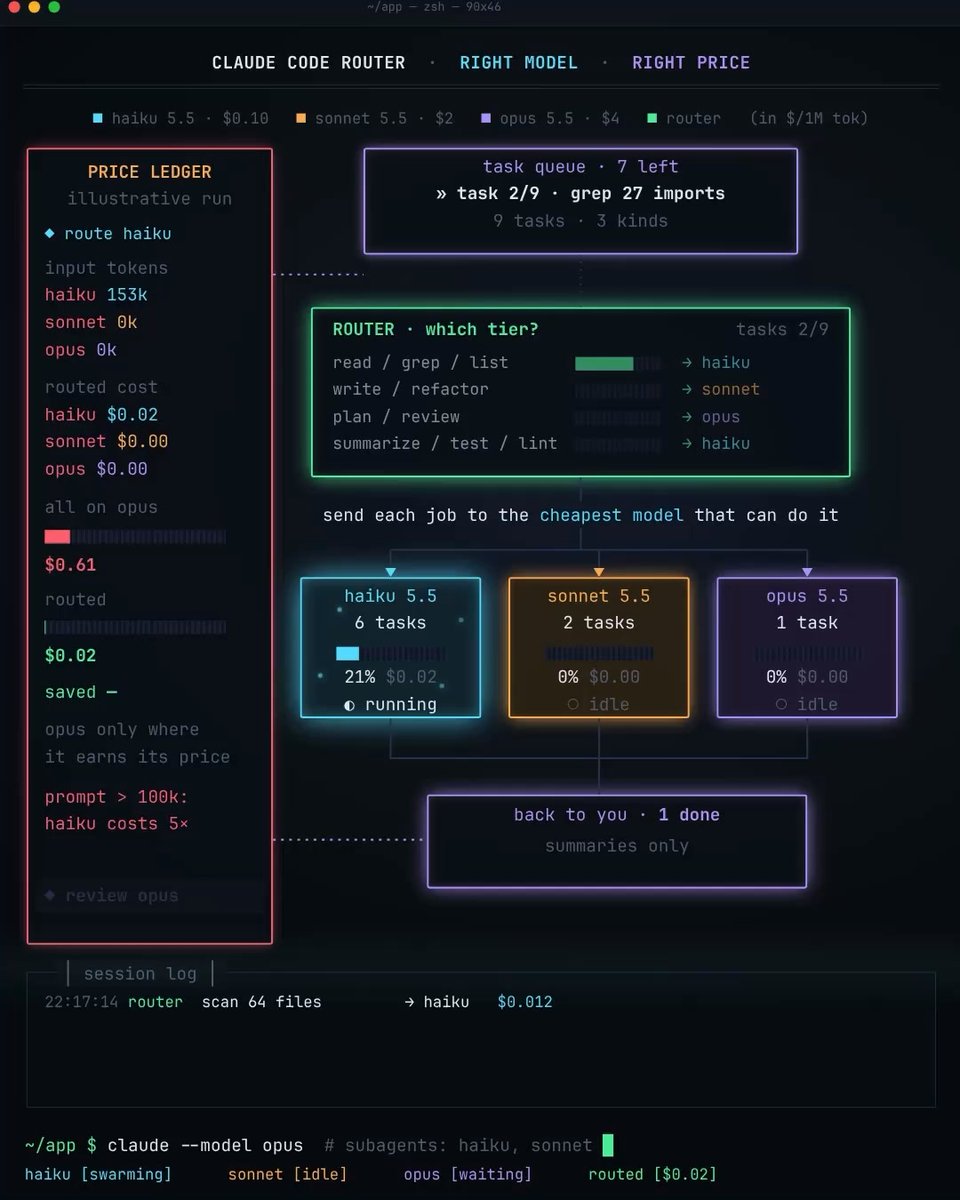Click the half-circle running icon in haiku card
The height and width of the screenshot is (1200, 960).
[349, 704]
